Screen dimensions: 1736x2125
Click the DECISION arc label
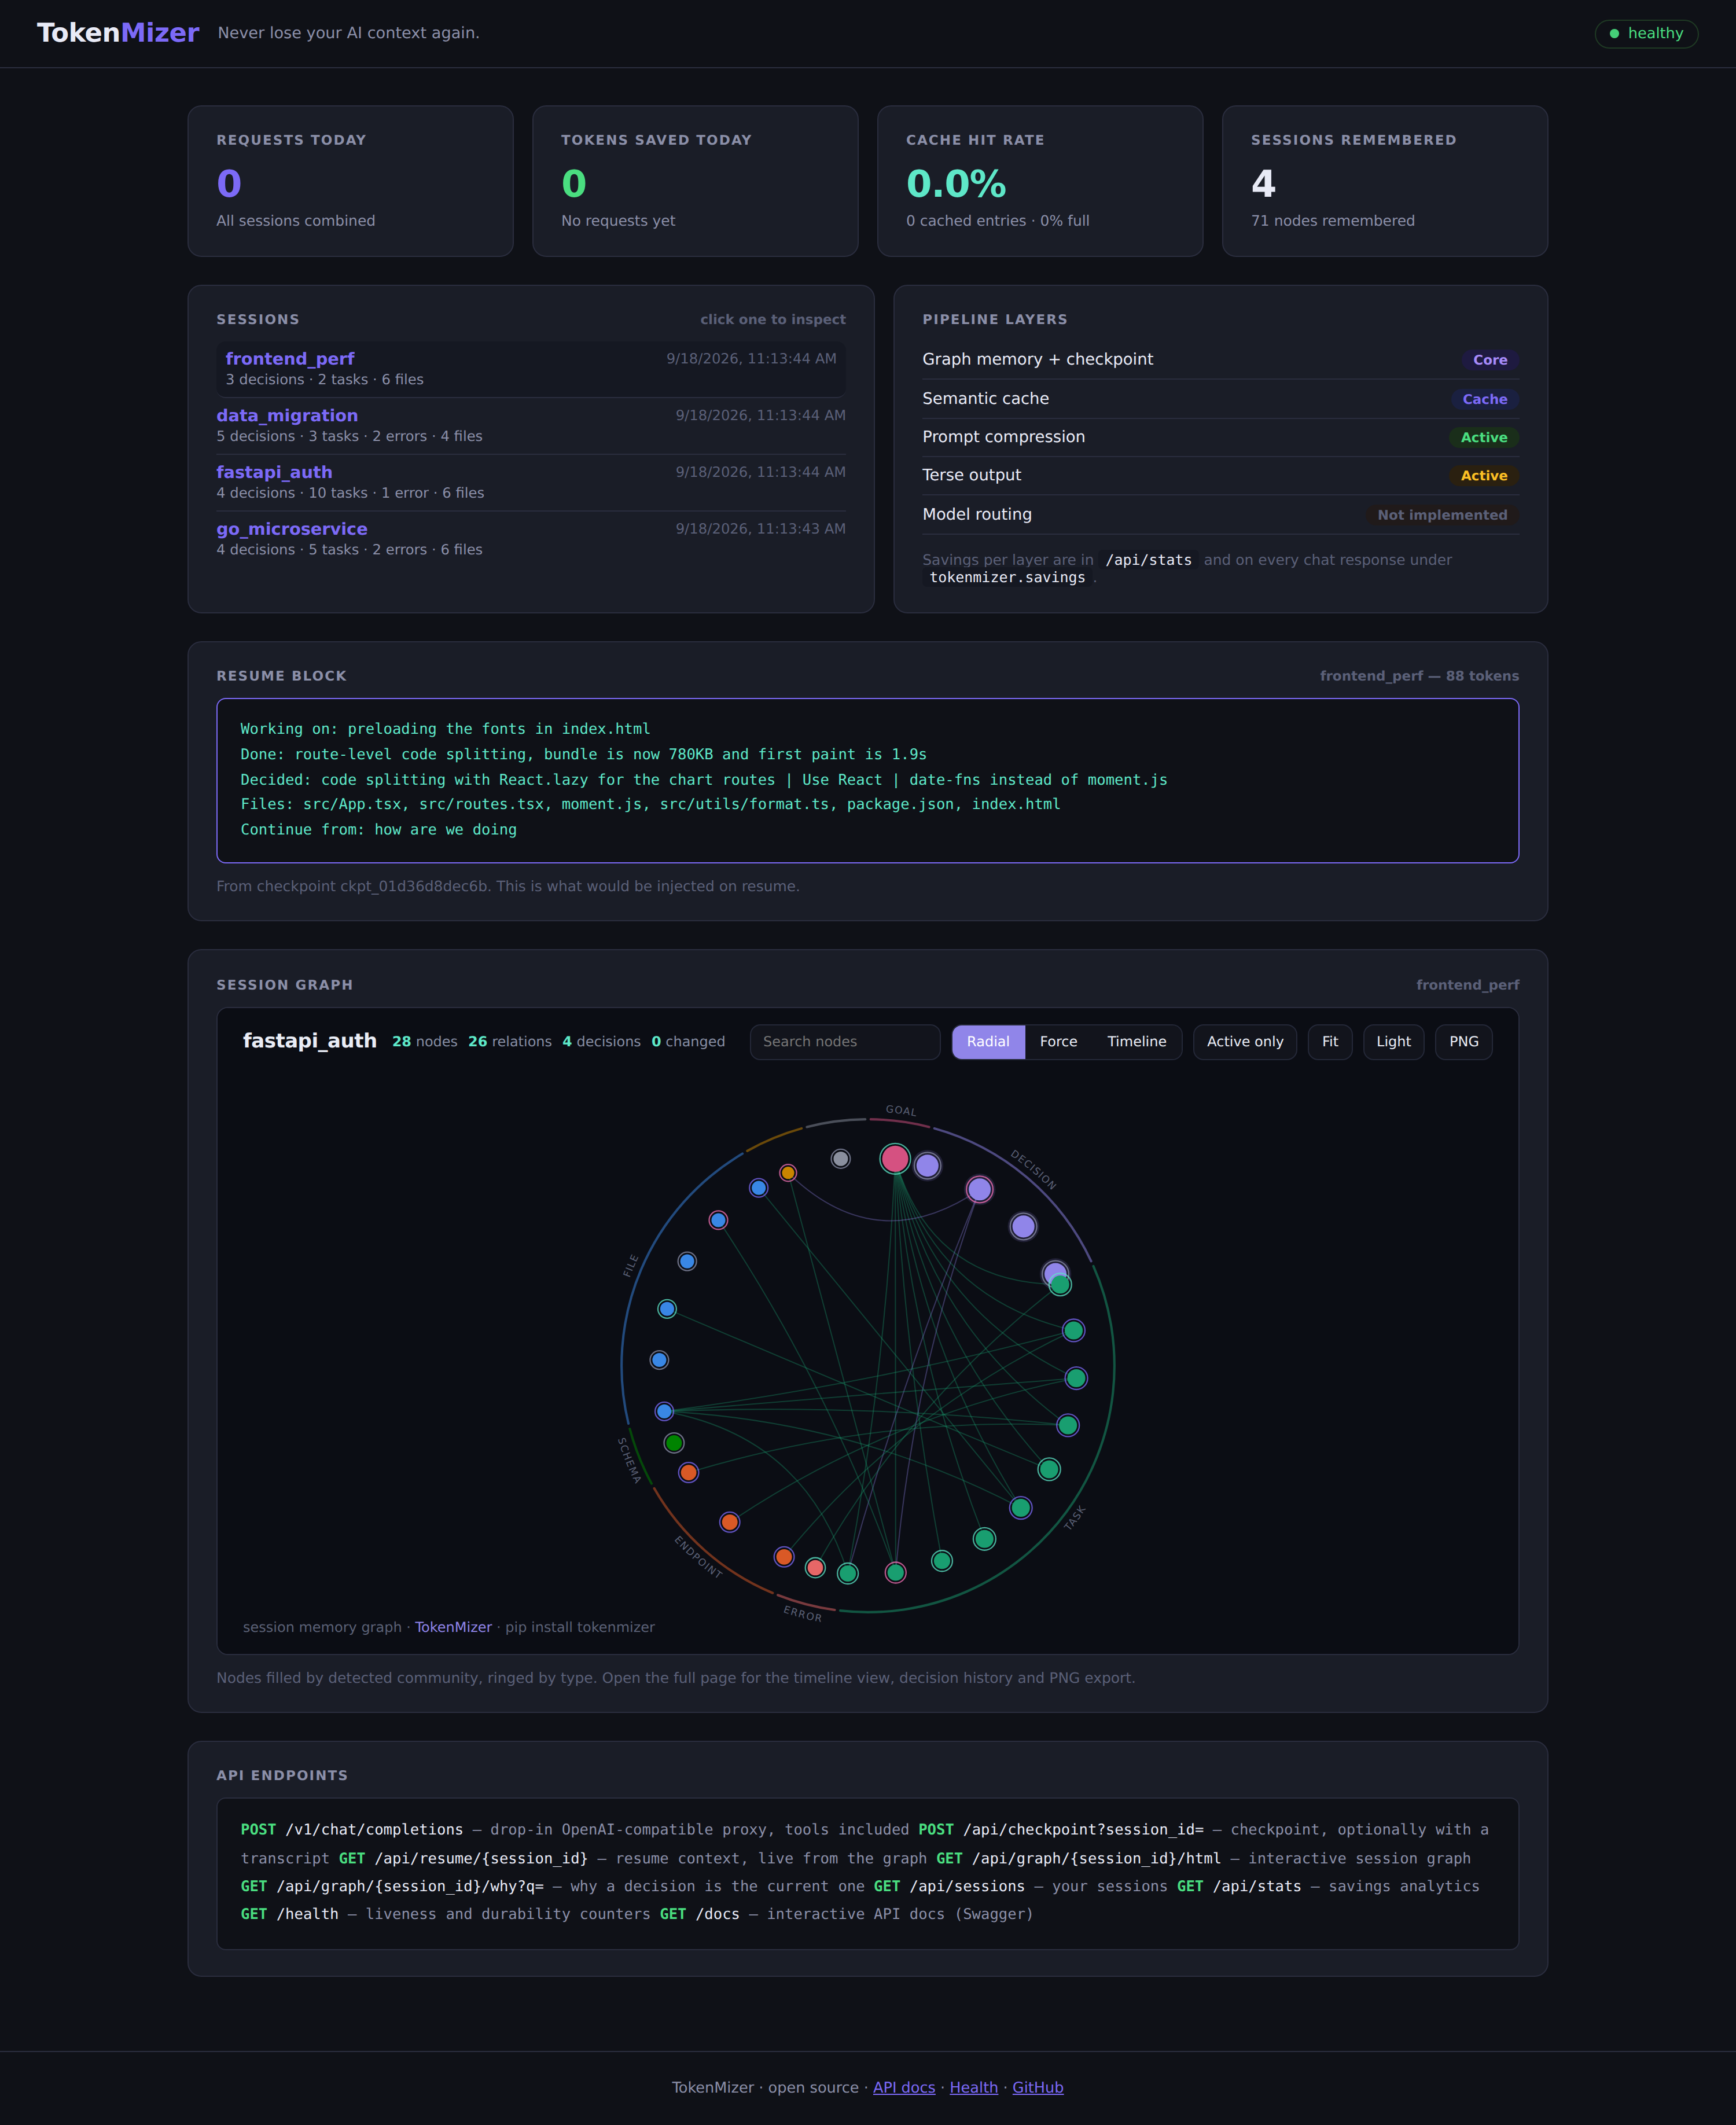[x=1033, y=1169]
